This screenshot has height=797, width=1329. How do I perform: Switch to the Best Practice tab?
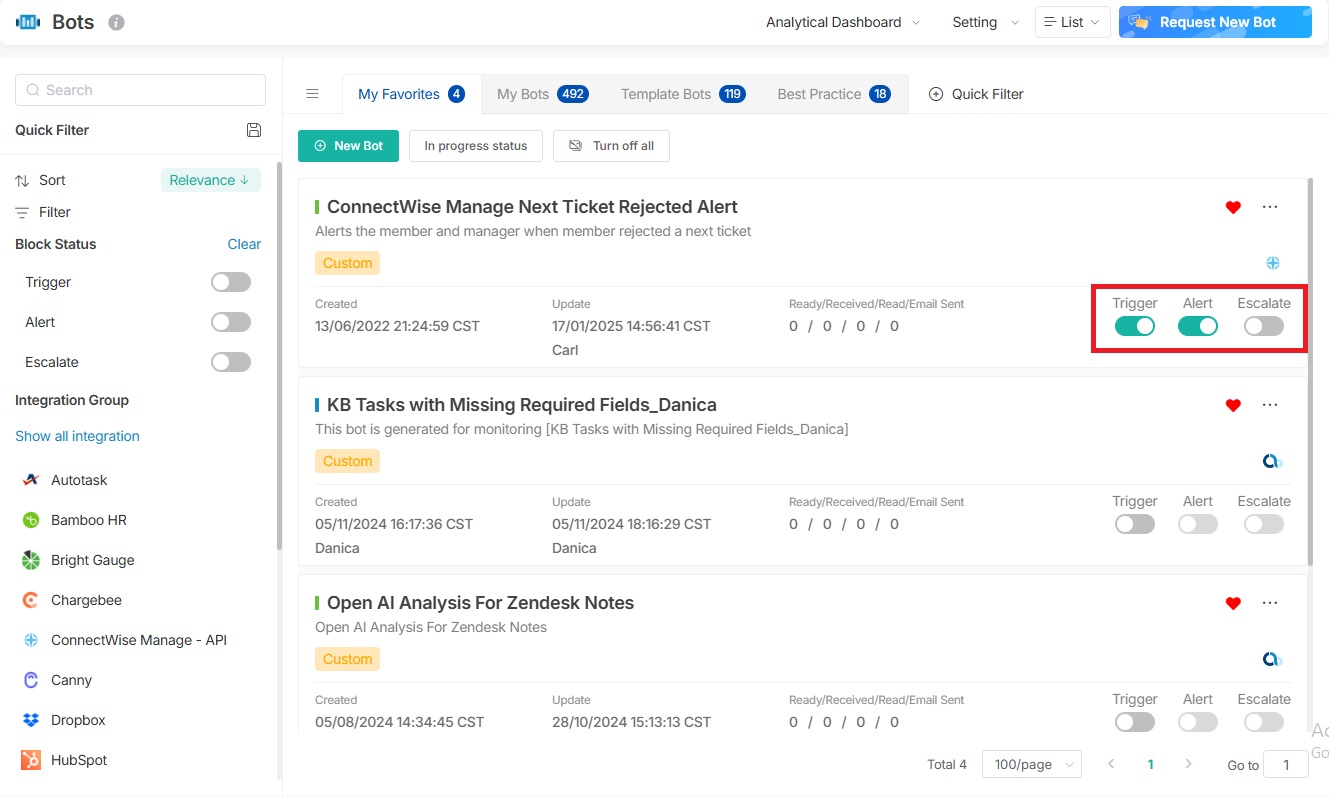click(x=834, y=94)
